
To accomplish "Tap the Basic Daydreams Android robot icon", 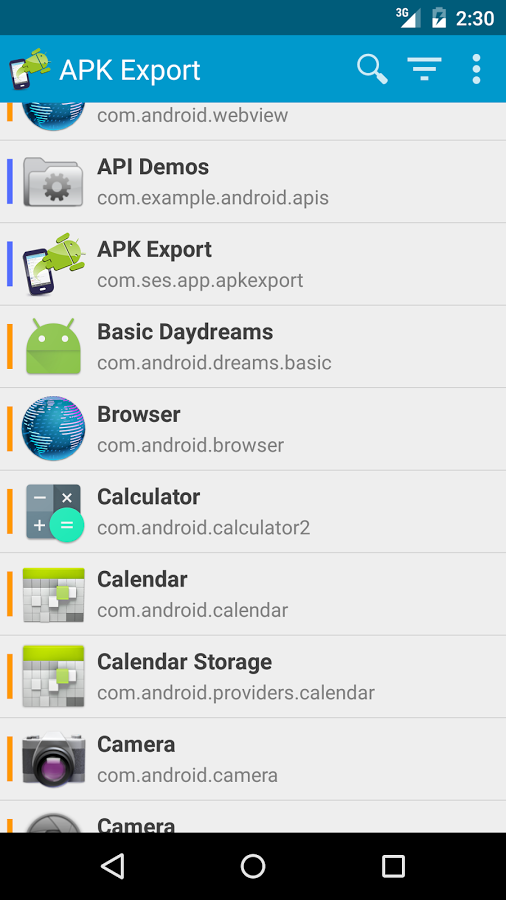I will coord(53,347).
